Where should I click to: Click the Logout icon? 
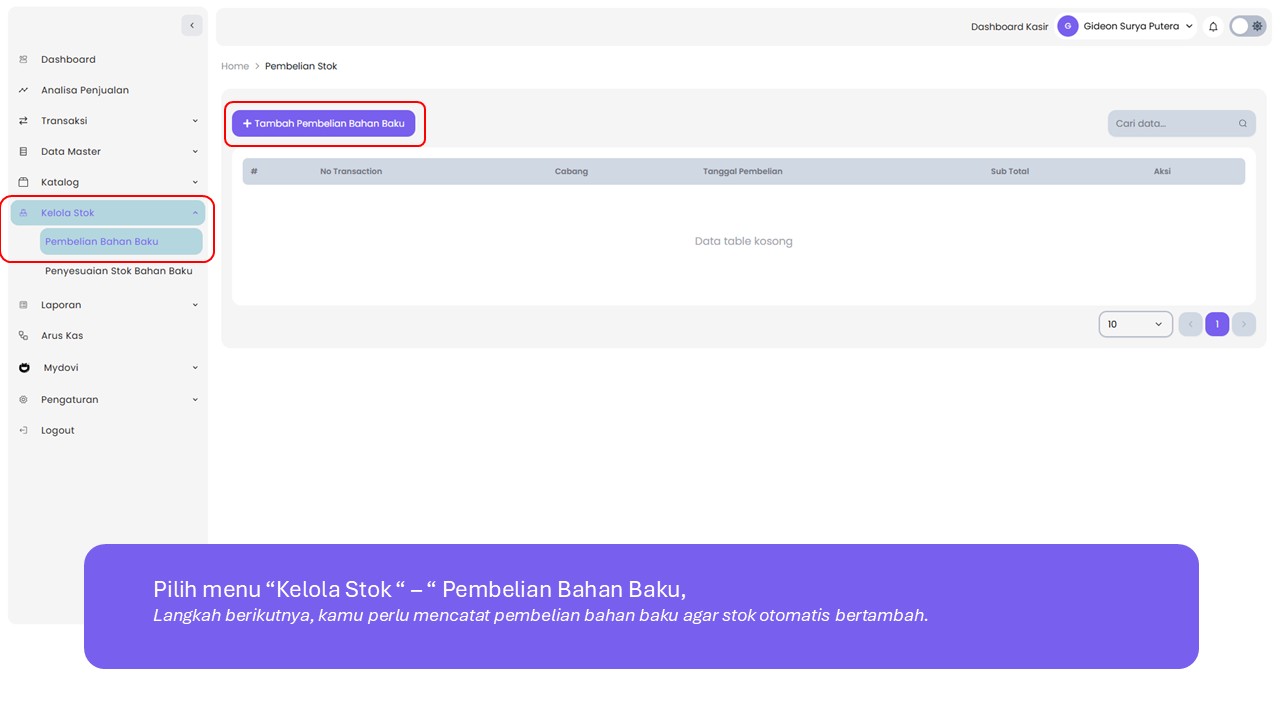23,430
